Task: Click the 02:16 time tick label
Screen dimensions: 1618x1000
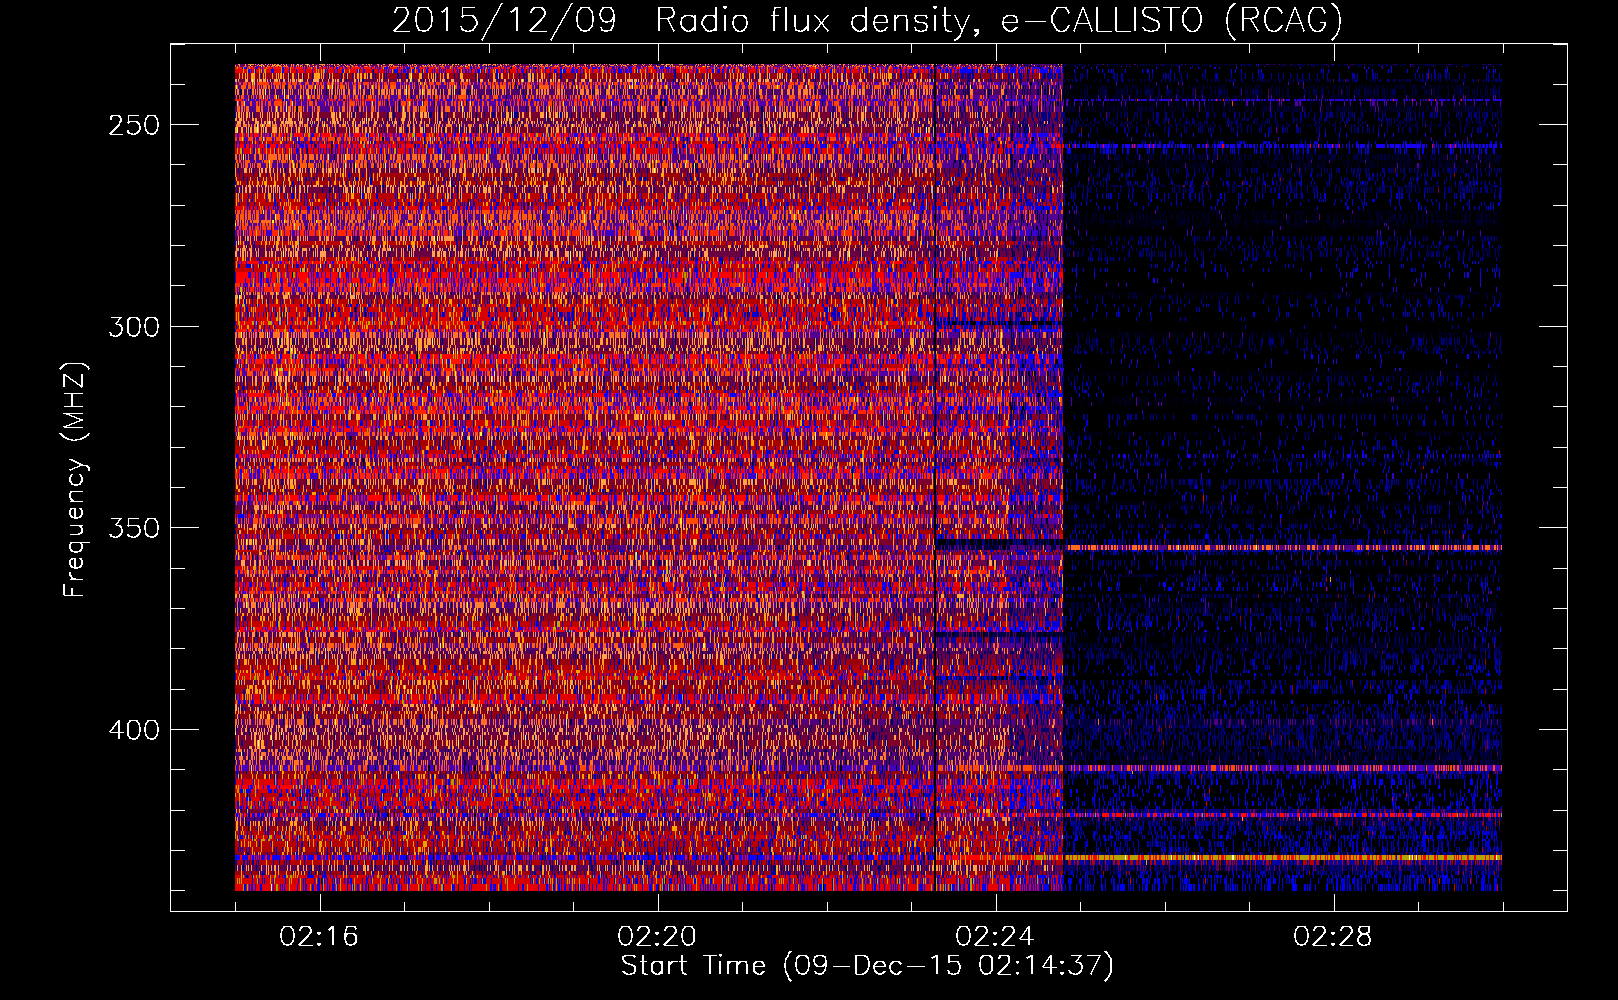Action: pyautogui.click(x=319, y=937)
